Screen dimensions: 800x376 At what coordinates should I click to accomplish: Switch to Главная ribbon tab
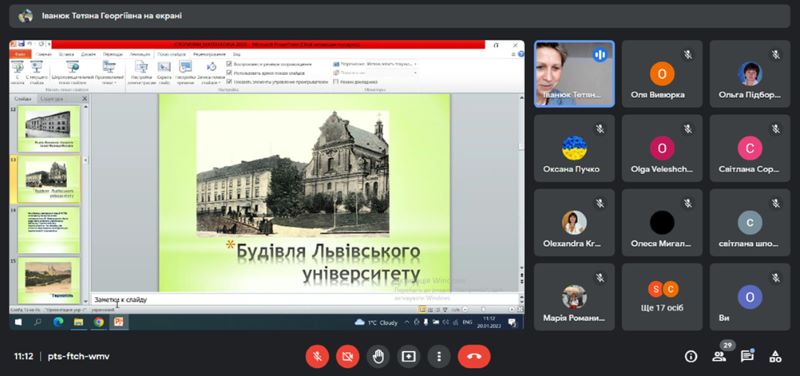tap(44, 54)
